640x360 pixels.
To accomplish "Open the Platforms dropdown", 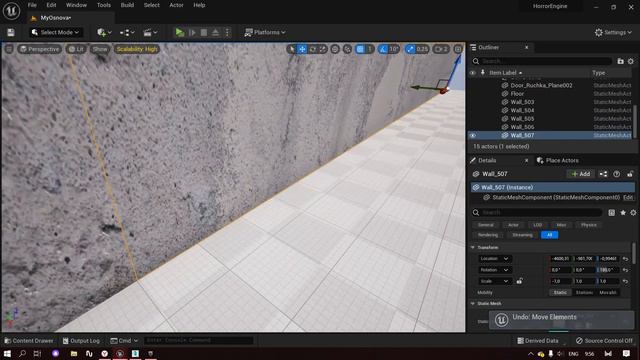I will click(x=265, y=33).
